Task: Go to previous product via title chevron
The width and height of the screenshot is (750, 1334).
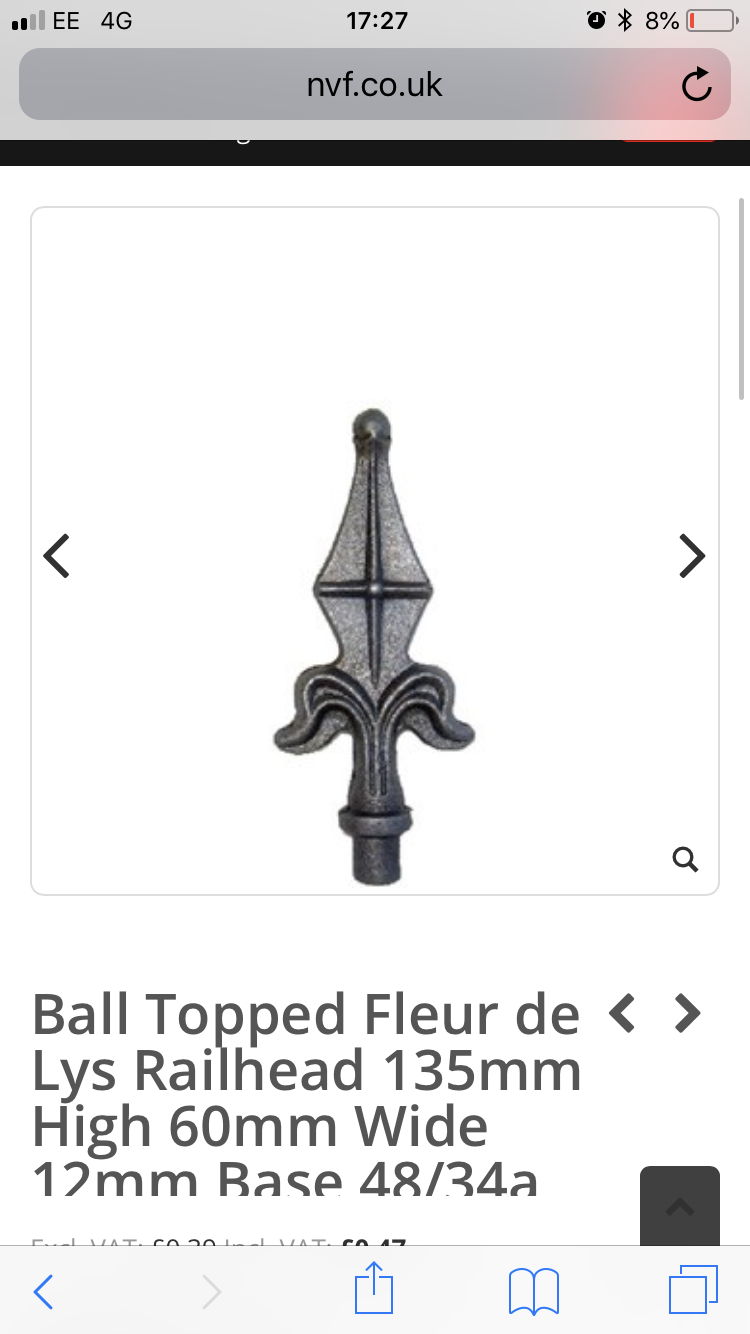Action: 622,1014
